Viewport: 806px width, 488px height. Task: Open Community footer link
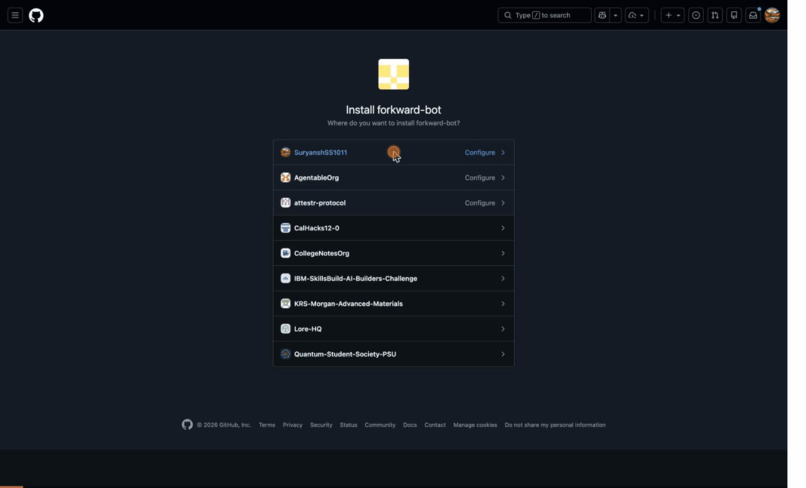[x=380, y=425]
